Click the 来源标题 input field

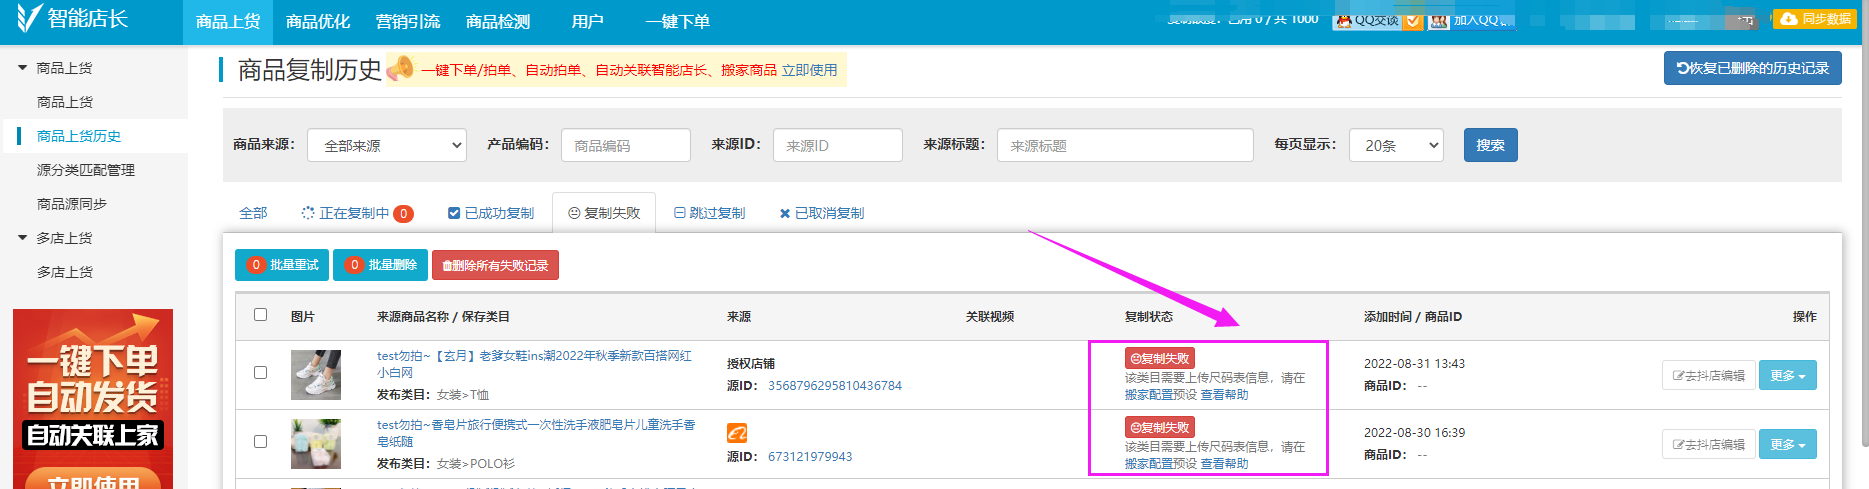click(1124, 145)
